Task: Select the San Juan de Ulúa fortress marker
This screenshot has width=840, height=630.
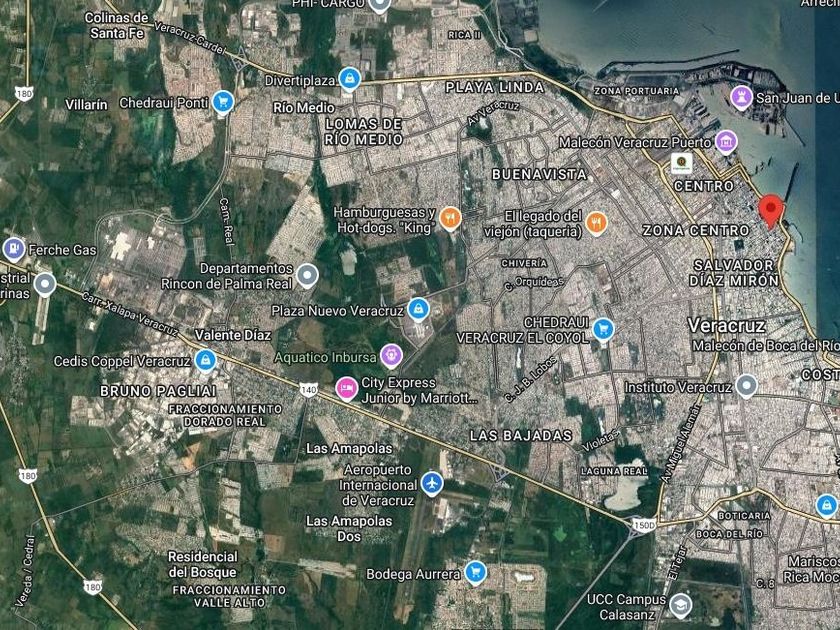Action: (x=741, y=98)
